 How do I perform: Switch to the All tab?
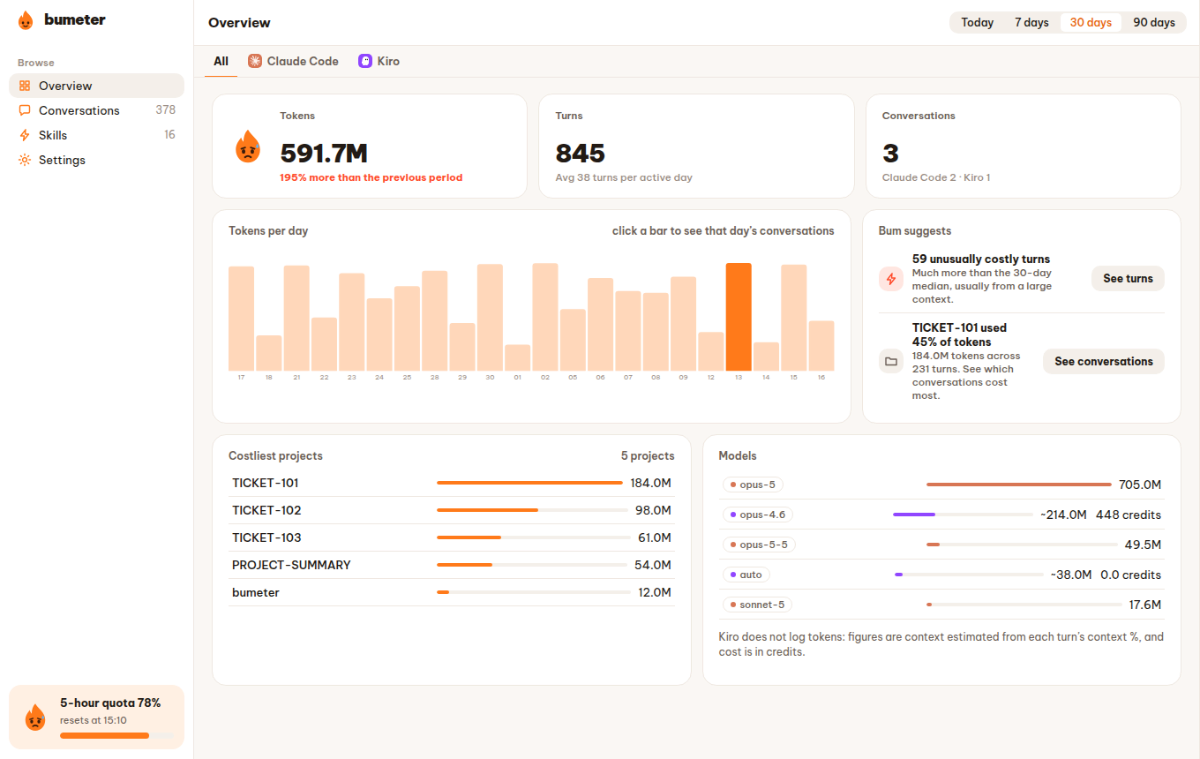point(221,61)
